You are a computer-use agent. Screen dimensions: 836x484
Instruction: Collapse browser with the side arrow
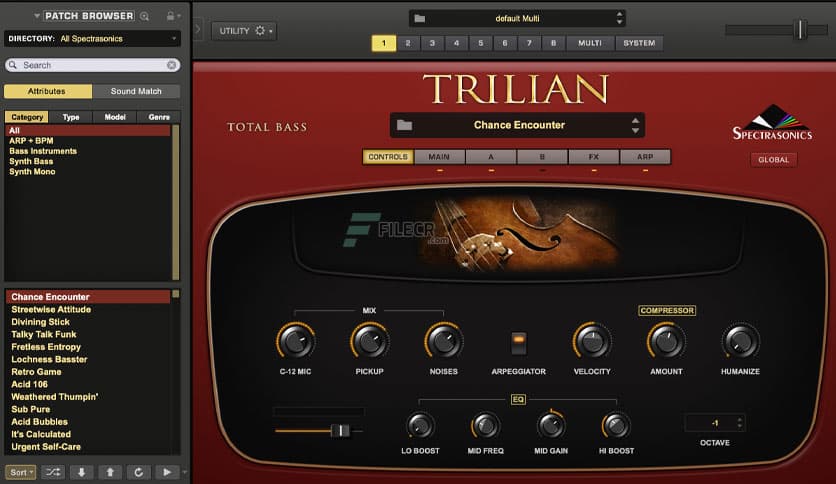pos(198,29)
